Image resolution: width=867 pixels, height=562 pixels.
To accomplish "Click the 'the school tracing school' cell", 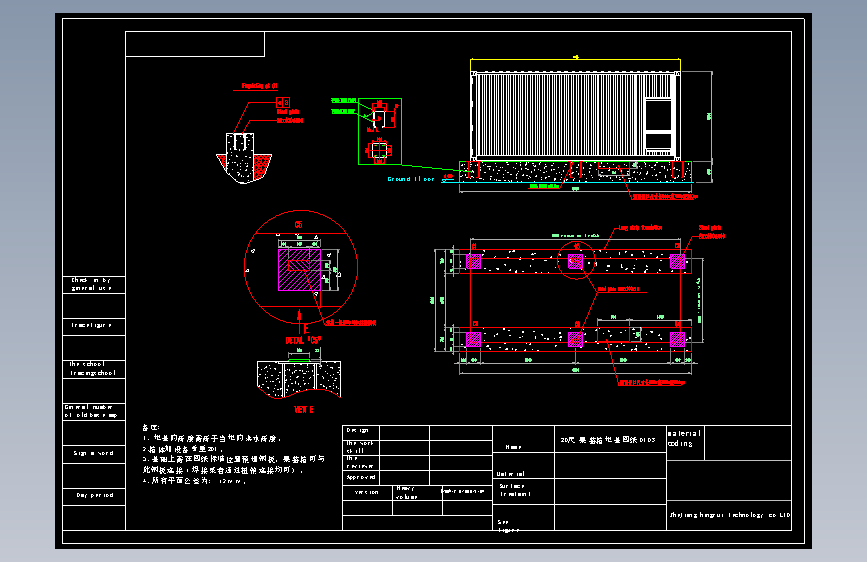I will (x=94, y=369).
